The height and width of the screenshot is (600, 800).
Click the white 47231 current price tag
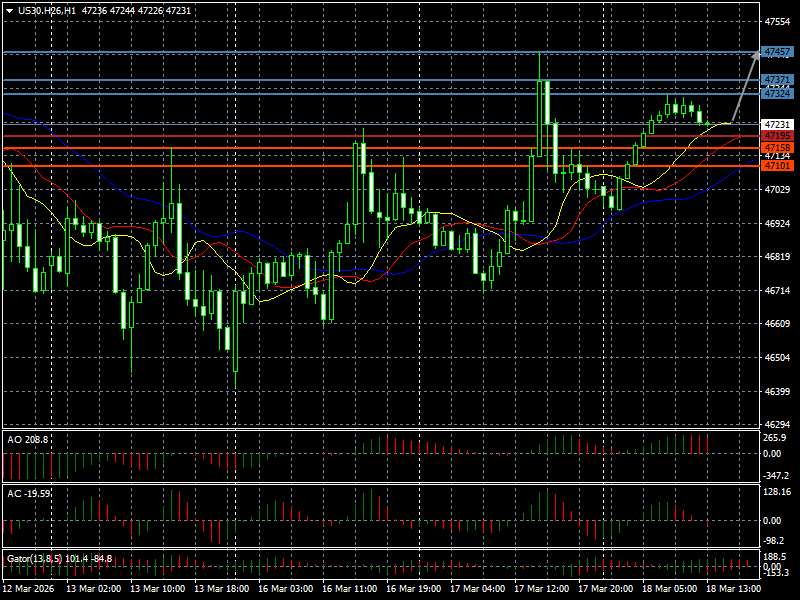777,124
